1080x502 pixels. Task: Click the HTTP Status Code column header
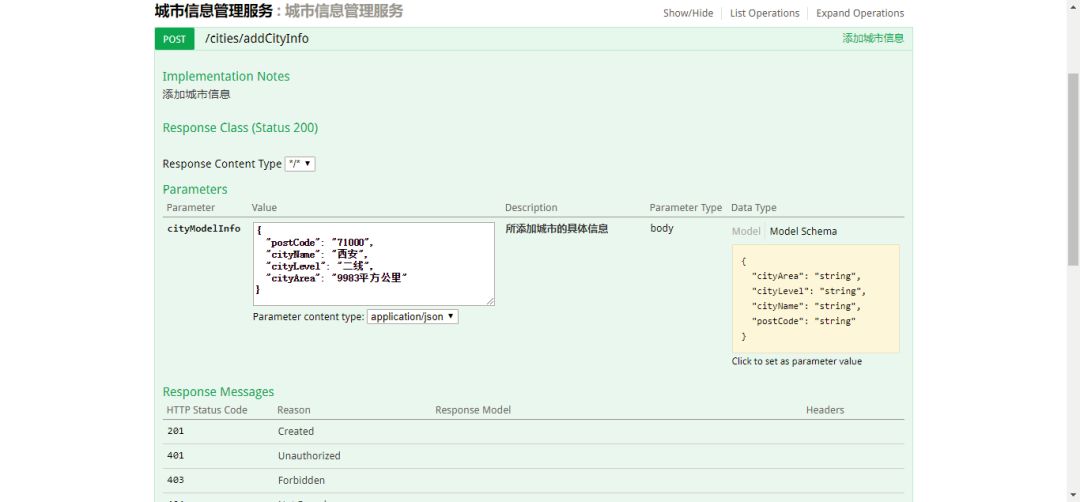pyautogui.click(x=207, y=410)
